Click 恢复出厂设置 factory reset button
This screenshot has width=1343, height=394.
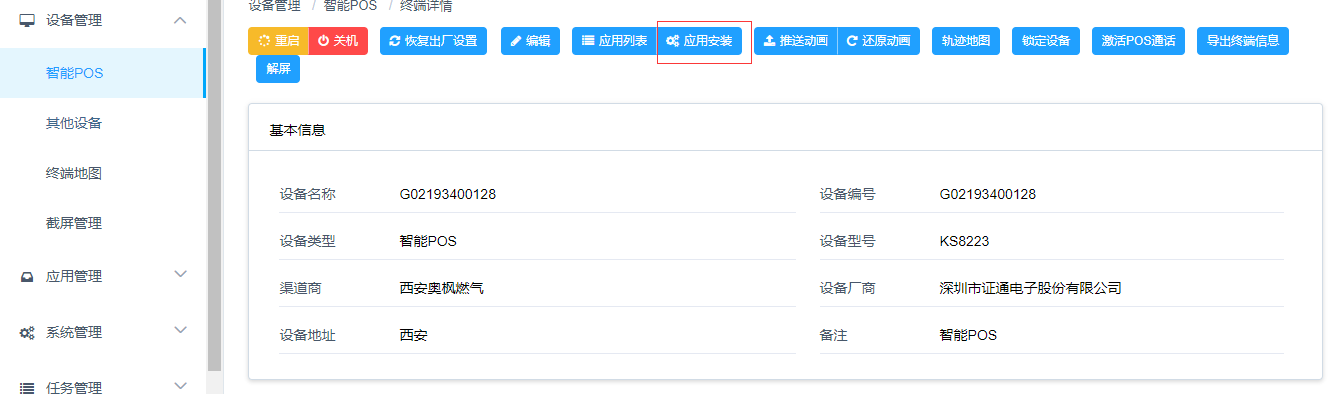433,41
